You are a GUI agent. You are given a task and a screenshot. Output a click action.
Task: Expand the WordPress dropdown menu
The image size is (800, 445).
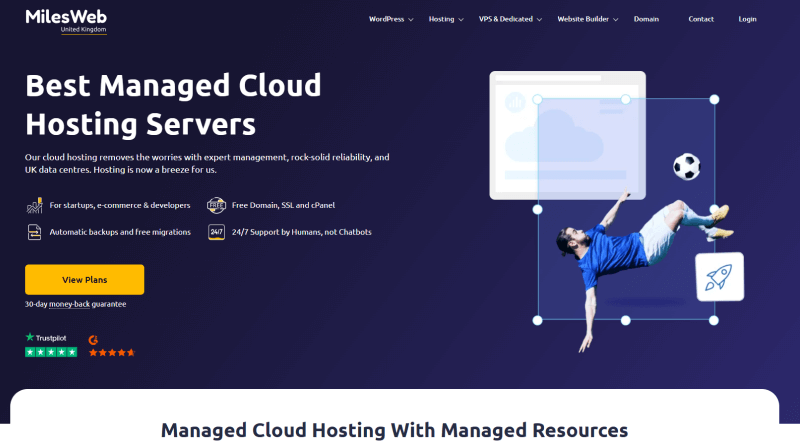[391, 19]
